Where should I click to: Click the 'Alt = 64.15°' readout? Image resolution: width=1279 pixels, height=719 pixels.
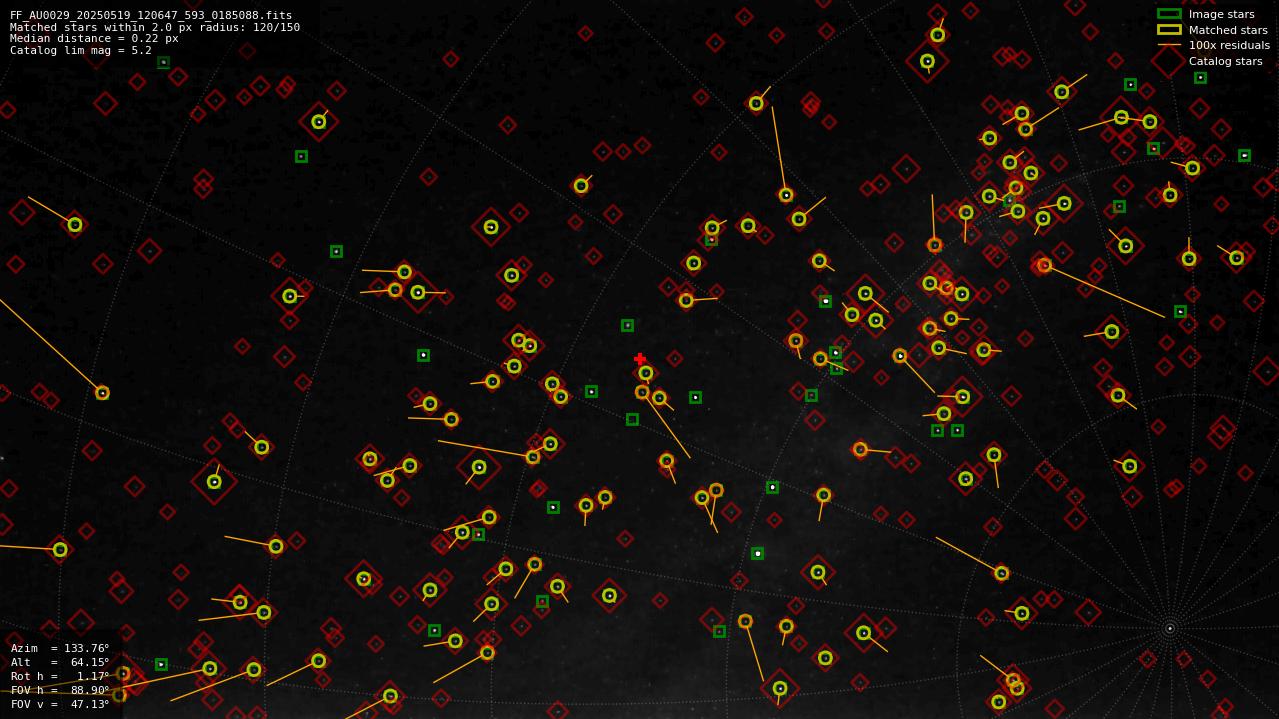[60, 662]
